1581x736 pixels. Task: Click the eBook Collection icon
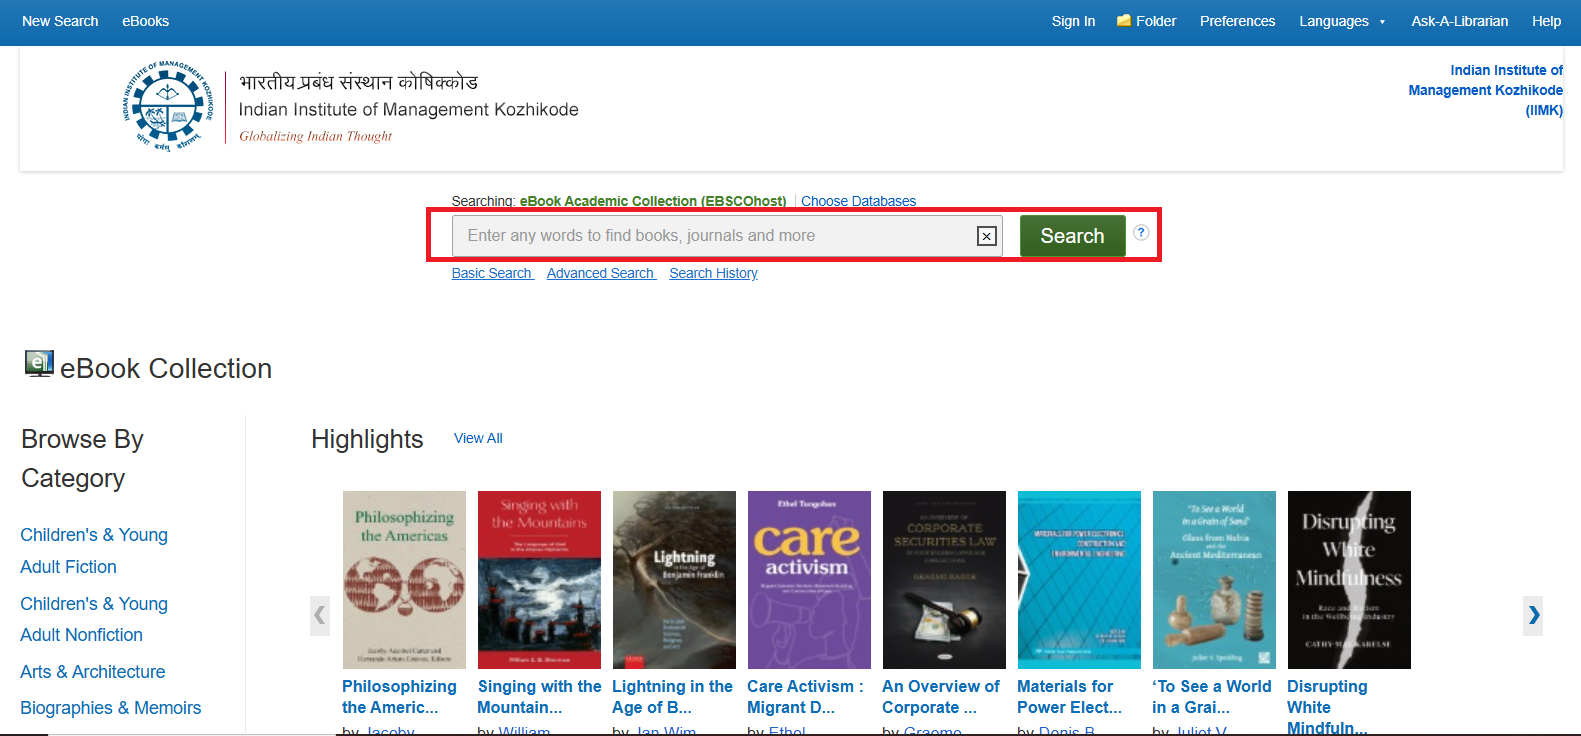tap(39, 364)
